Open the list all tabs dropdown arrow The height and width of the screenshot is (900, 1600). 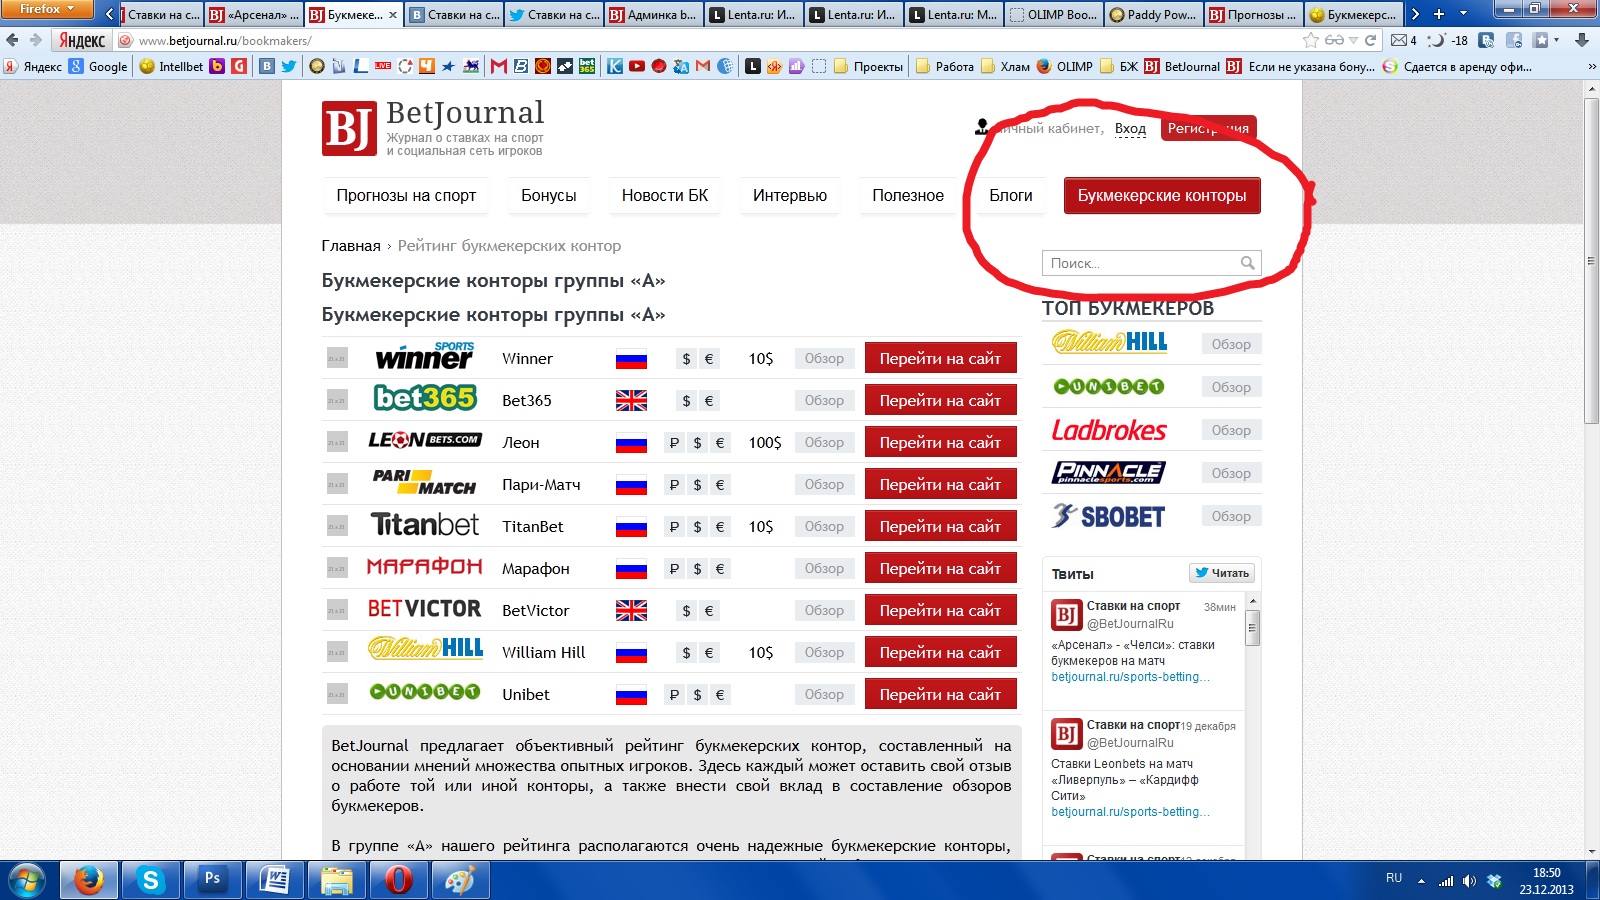(1464, 14)
